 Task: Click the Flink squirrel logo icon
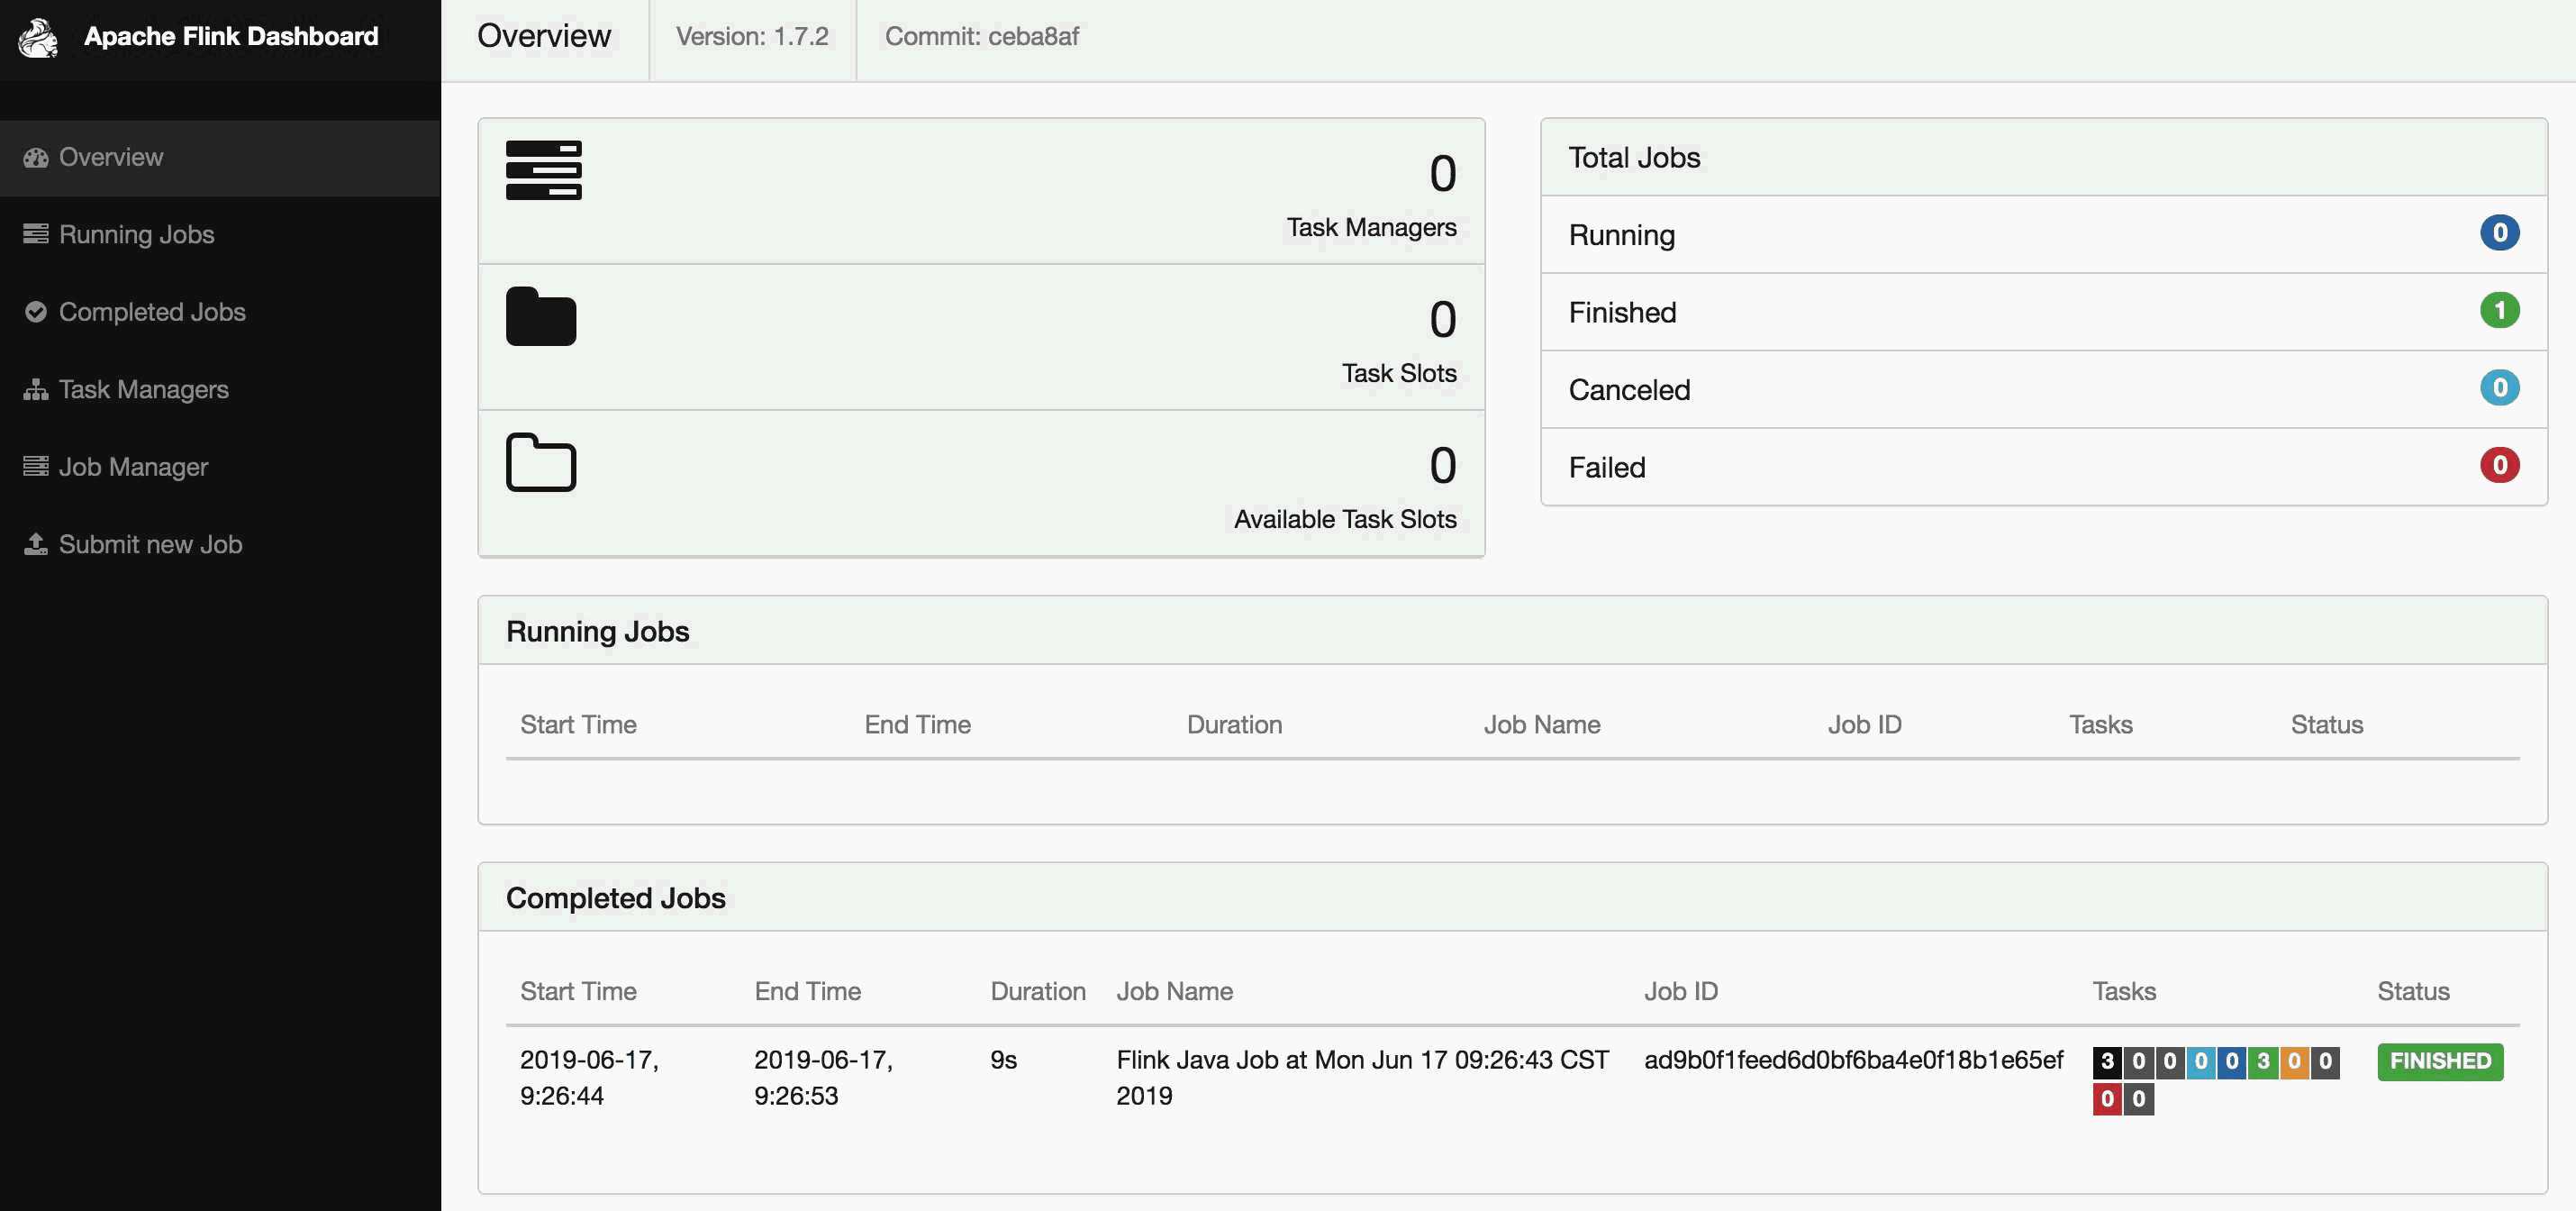coord(39,38)
